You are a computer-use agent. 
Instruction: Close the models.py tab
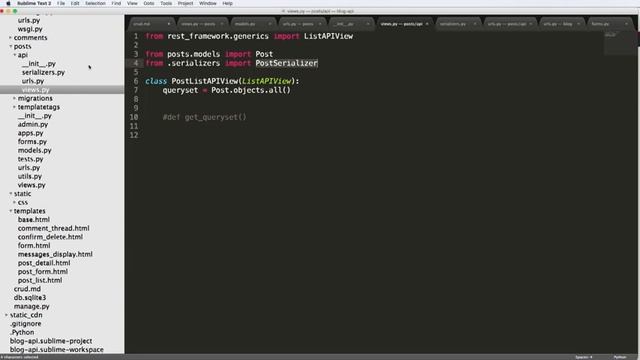tap(270, 24)
